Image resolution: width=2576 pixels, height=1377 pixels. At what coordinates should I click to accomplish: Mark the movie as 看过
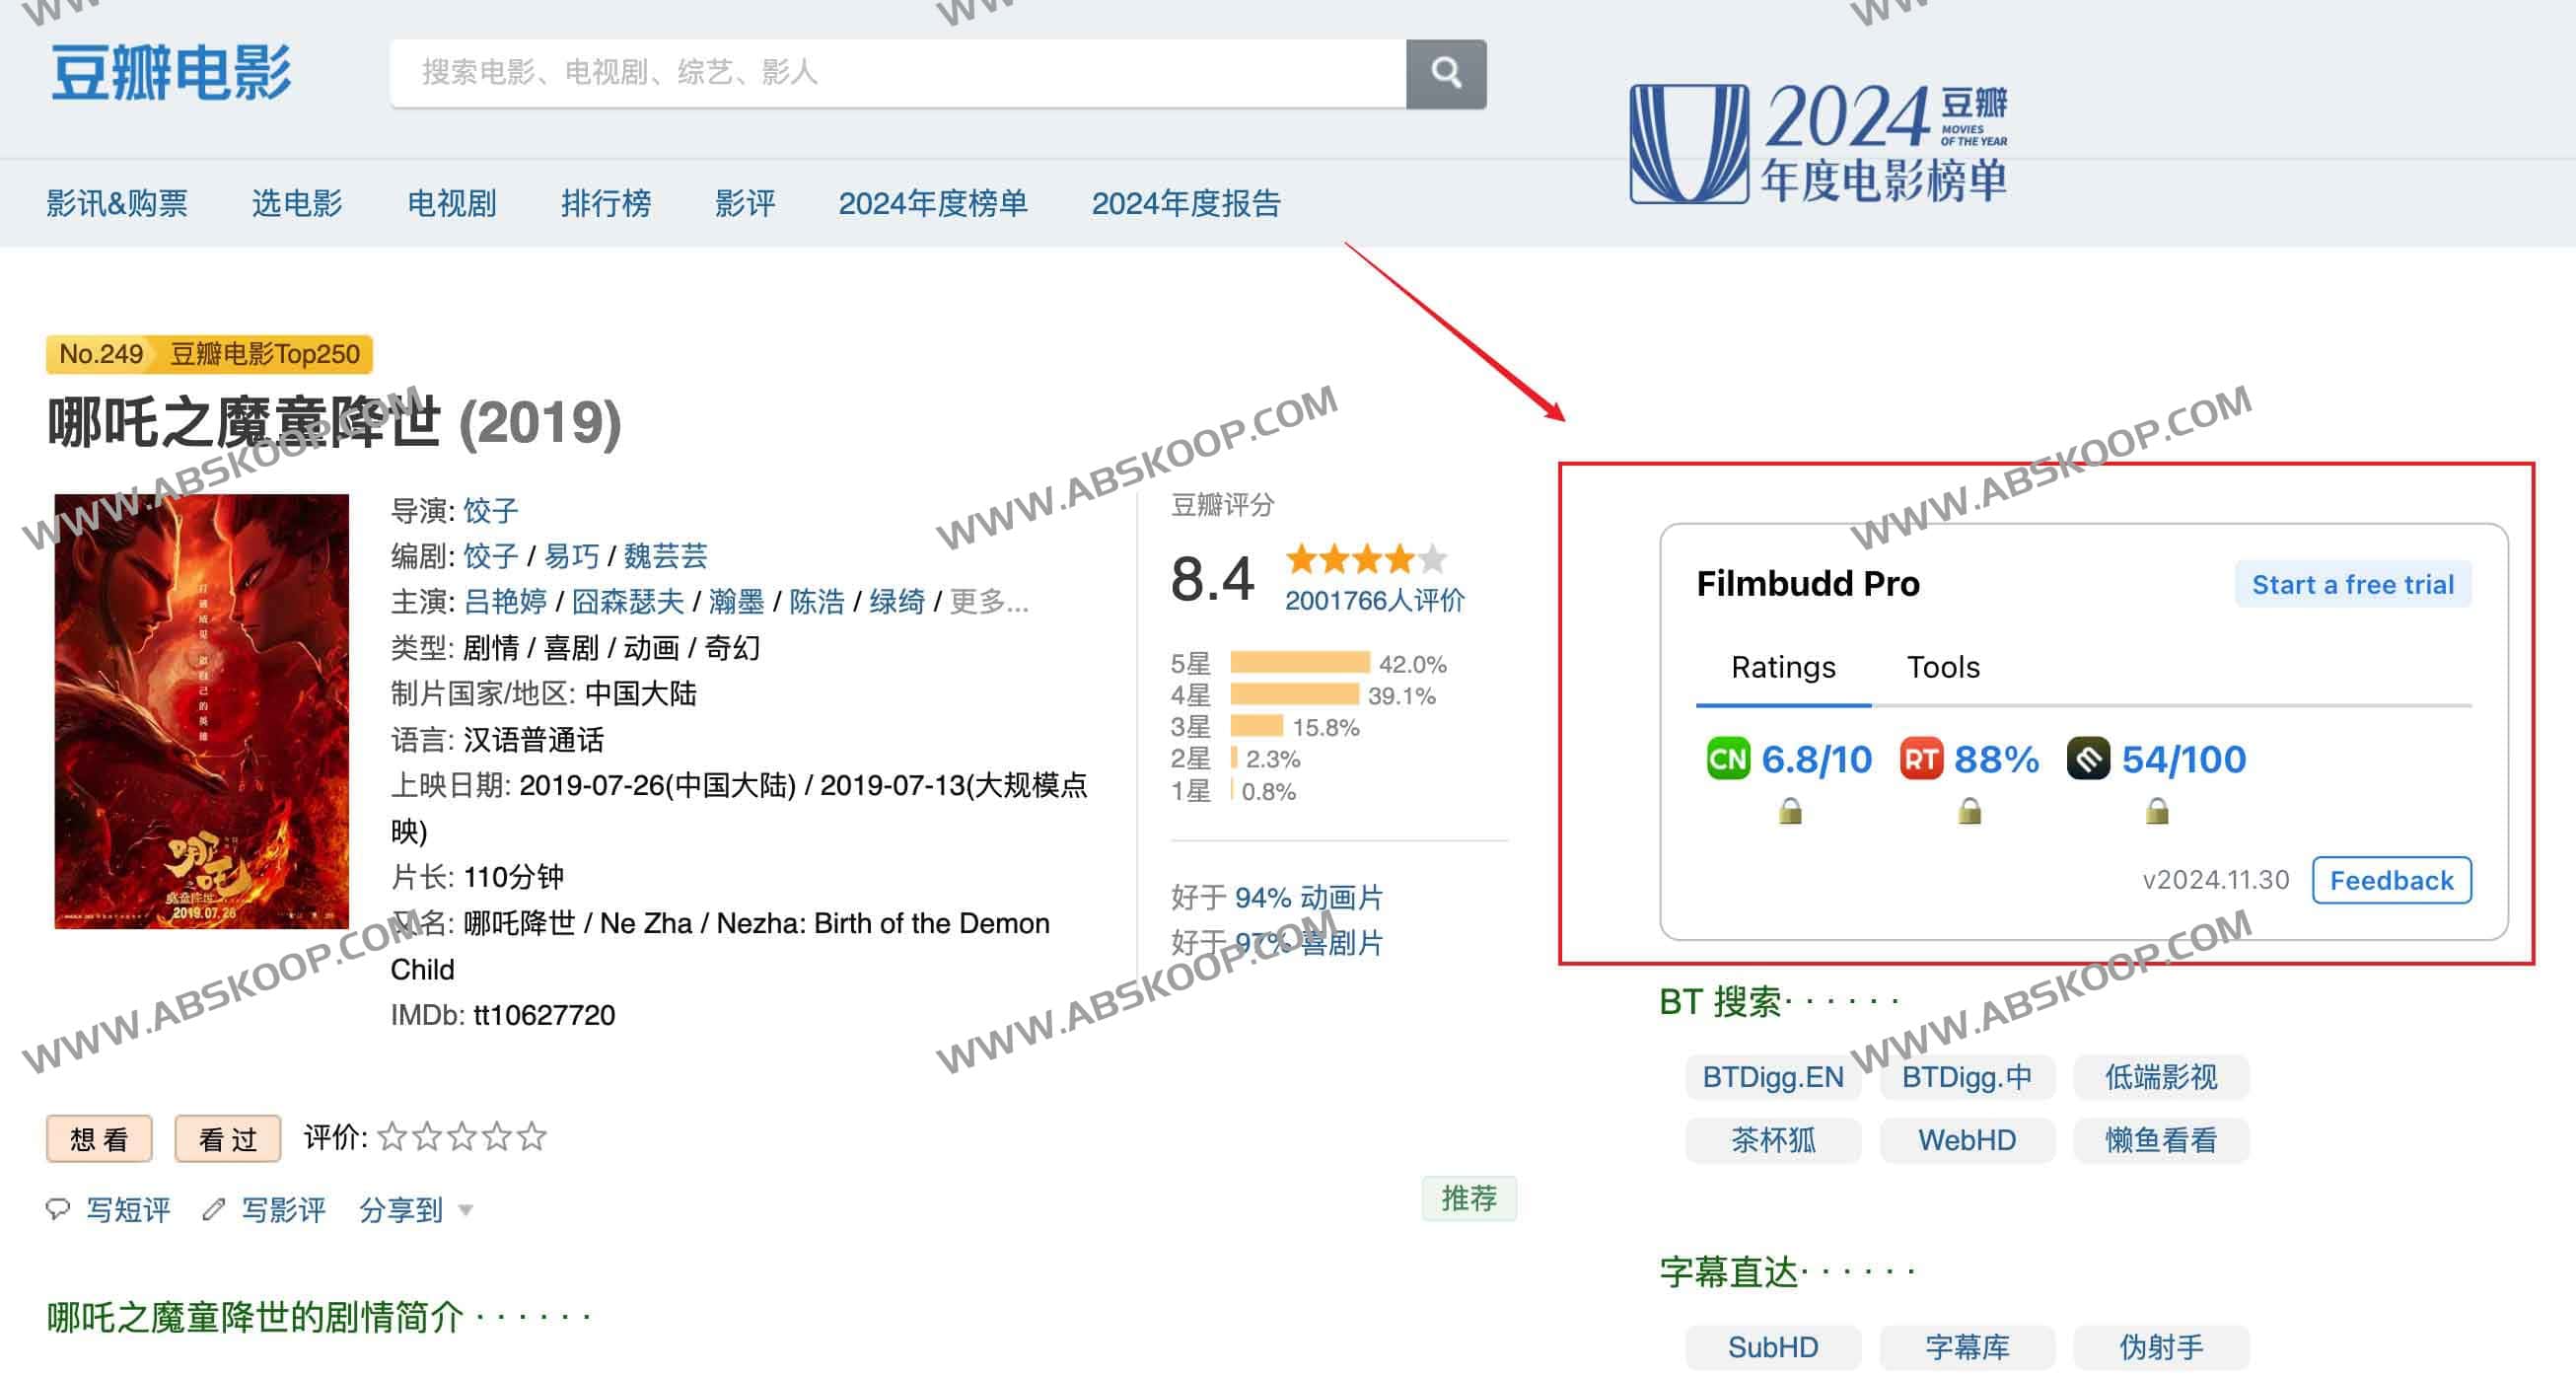click(227, 1138)
